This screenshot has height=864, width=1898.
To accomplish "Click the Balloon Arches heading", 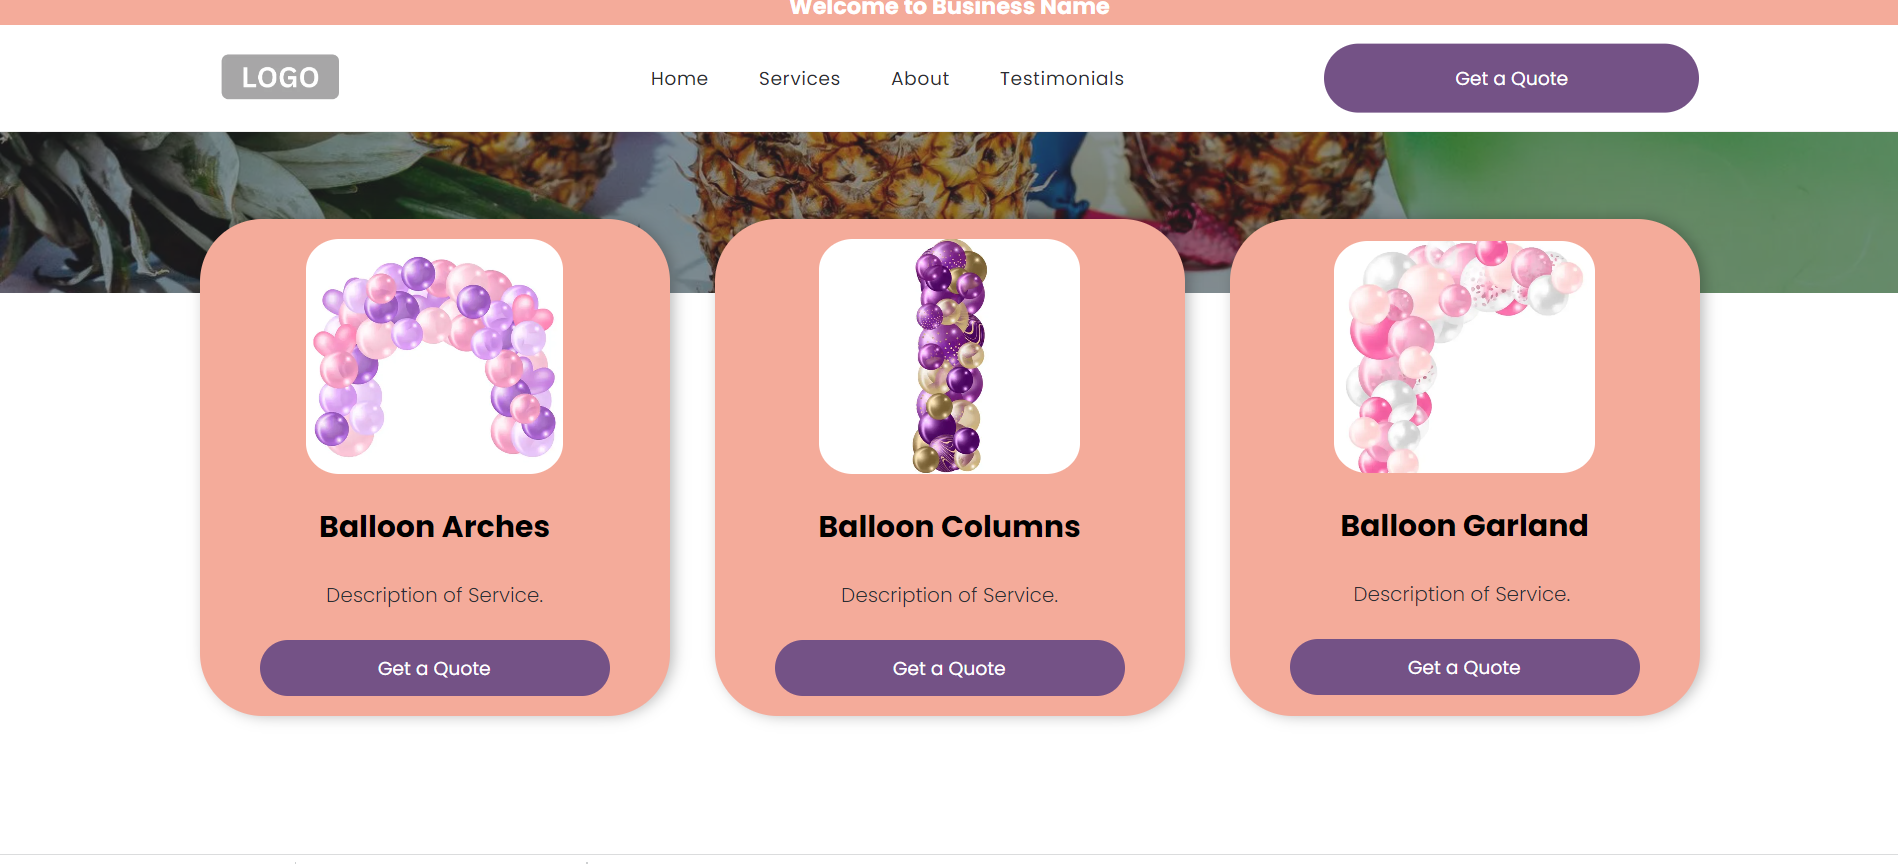I will click(x=434, y=526).
